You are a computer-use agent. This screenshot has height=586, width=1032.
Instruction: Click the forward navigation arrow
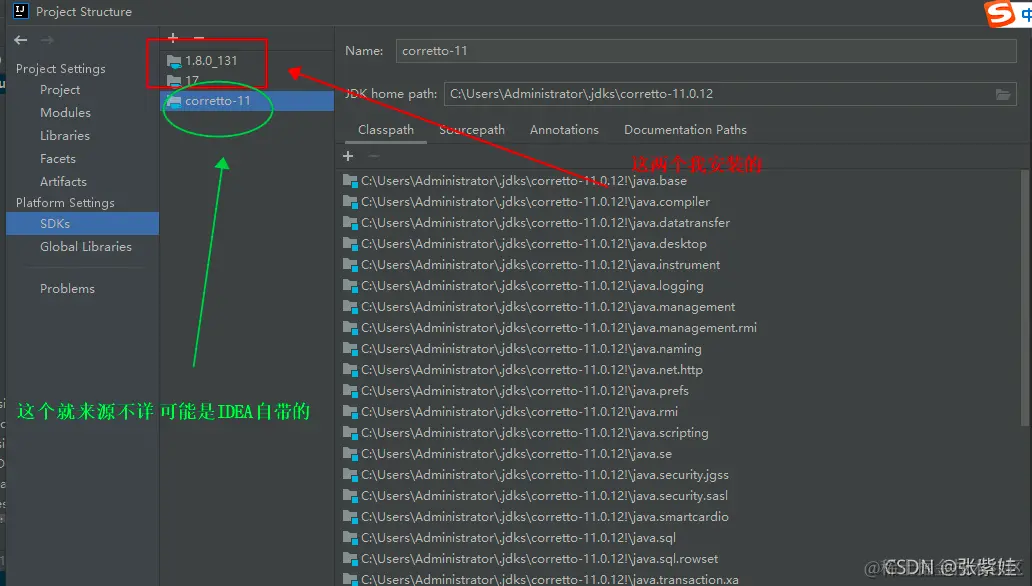tap(47, 40)
